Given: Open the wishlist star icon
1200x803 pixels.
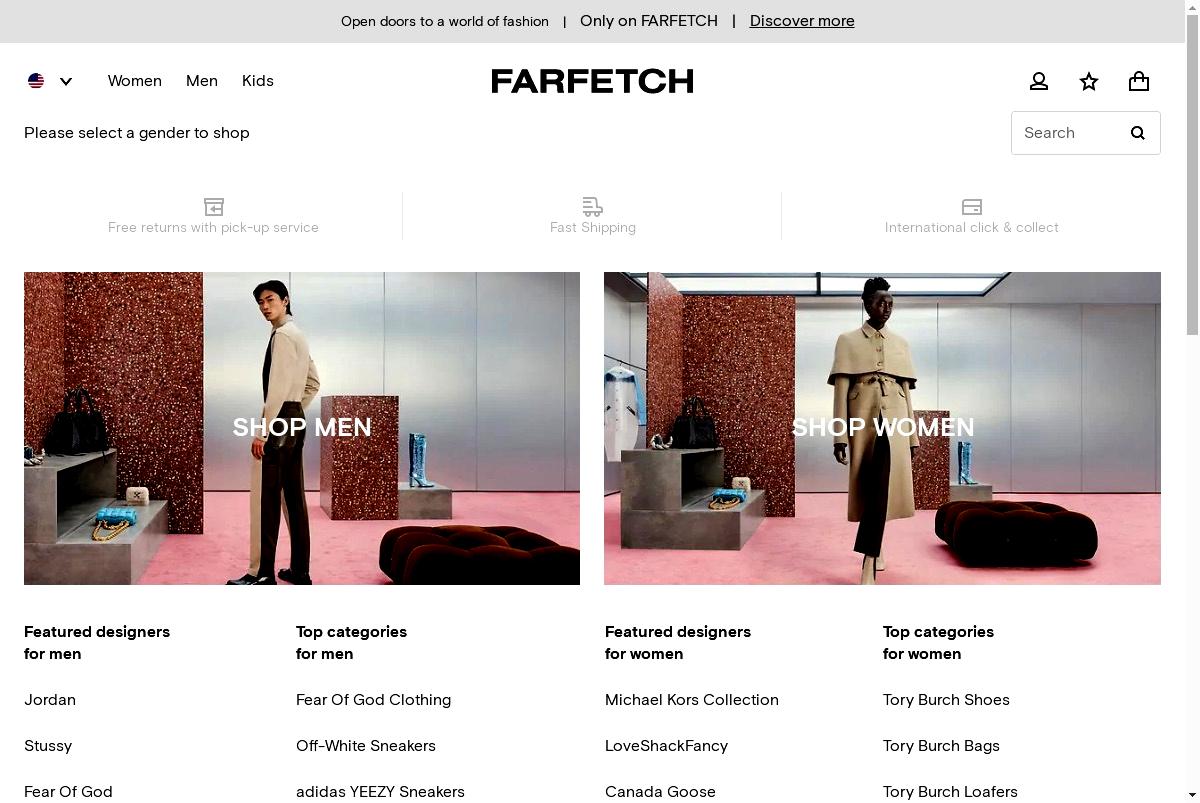Looking at the screenshot, I should [x=1089, y=82].
